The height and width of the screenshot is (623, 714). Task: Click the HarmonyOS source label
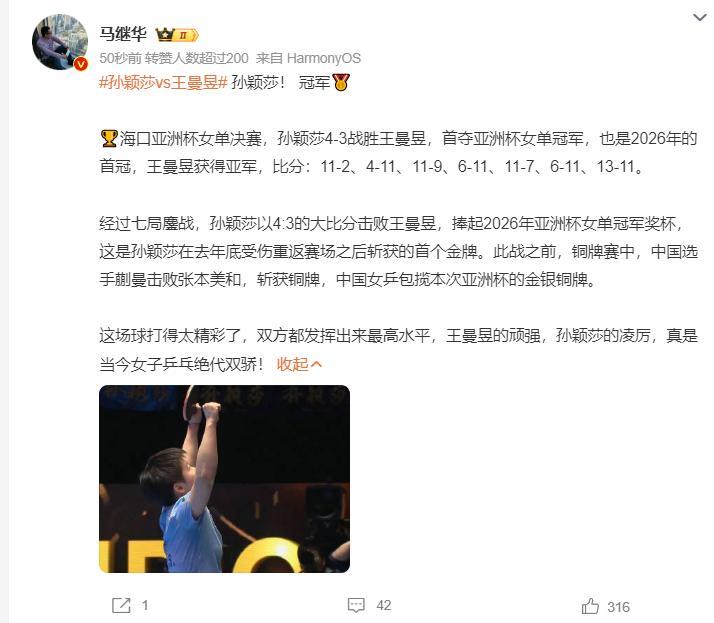pos(324,58)
